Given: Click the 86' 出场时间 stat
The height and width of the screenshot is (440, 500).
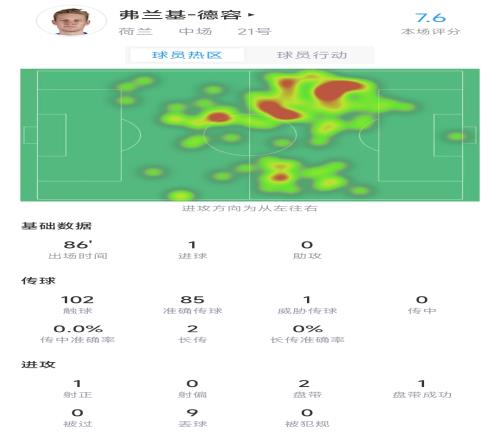Looking at the screenshot, I should click(78, 250).
